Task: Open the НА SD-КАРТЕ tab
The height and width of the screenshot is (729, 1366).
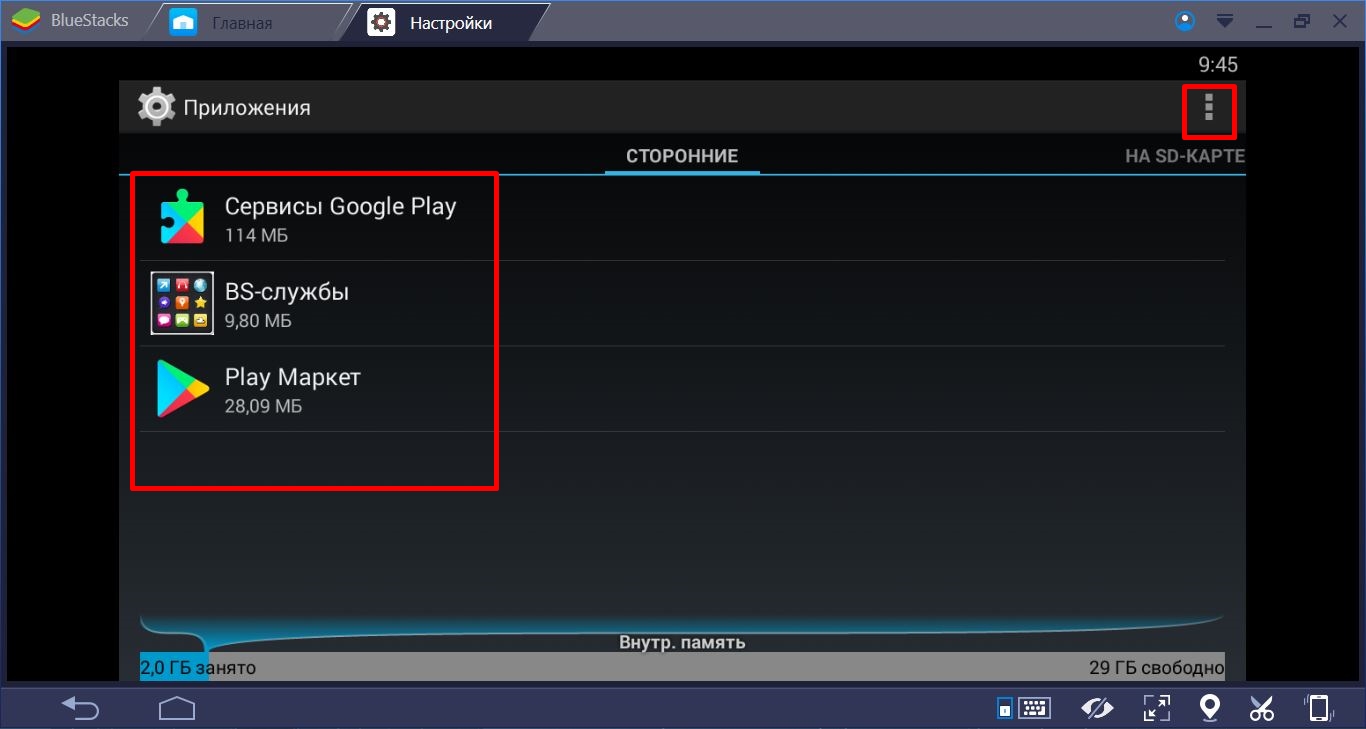Action: [1184, 156]
